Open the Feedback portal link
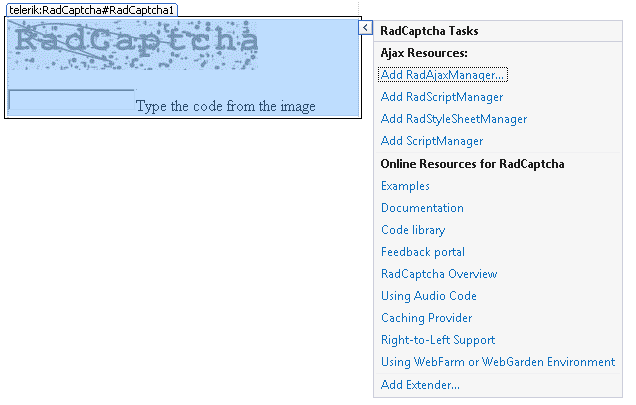Viewport: 636px width, 405px height. 423,252
